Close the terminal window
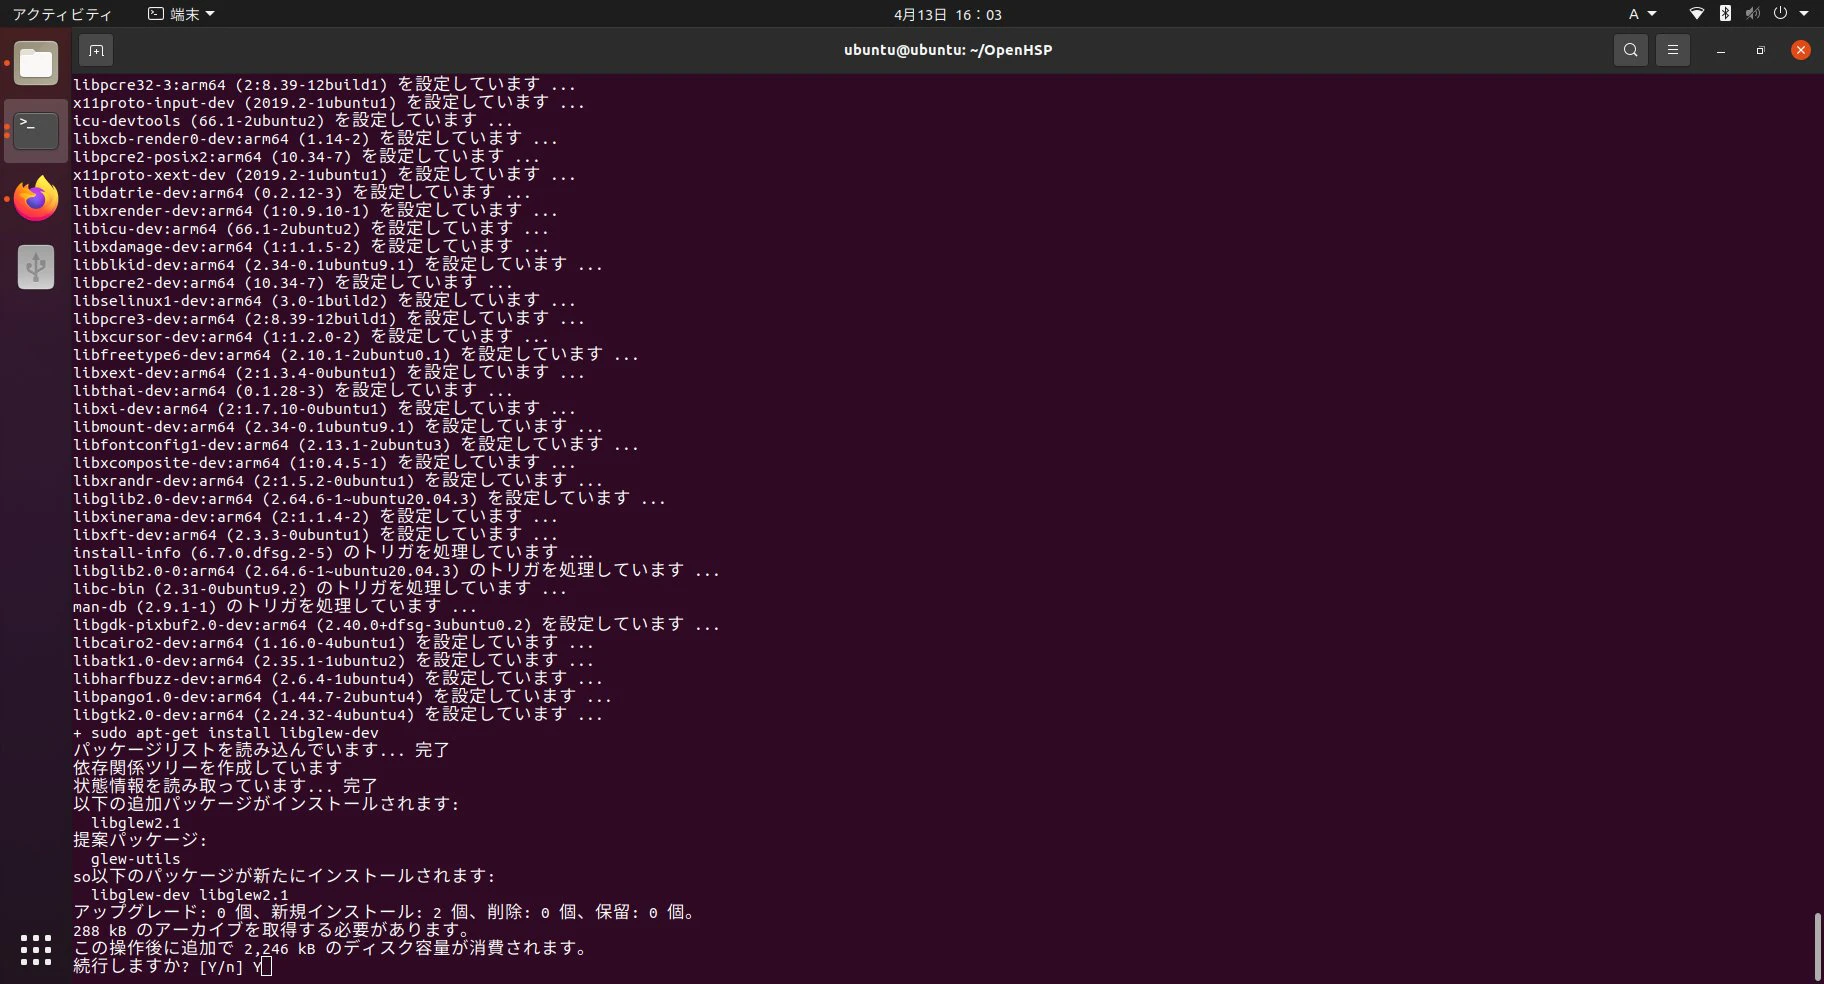The height and width of the screenshot is (984, 1824). [x=1800, y=50]
